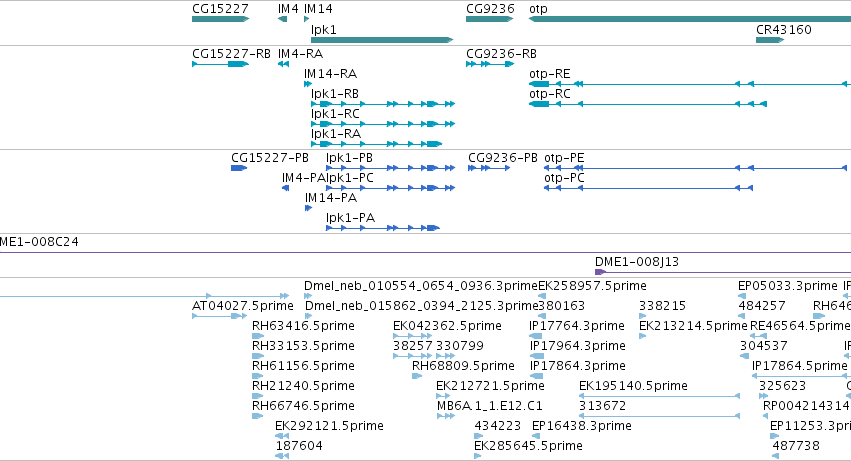The width and height of the screenshot is (851, 461).
Task: Select the otp-PE protein label
Action: point(564,158)
